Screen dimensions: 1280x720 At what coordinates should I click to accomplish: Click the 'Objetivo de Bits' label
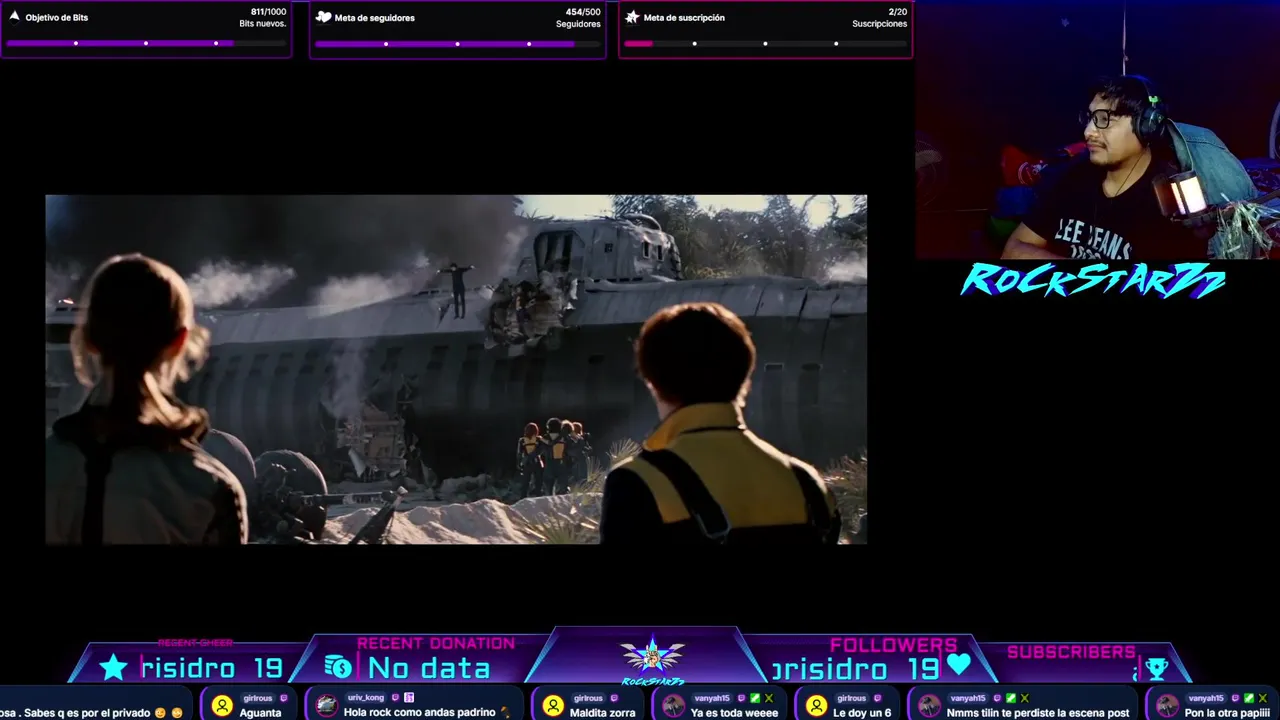tap(57, 18)
